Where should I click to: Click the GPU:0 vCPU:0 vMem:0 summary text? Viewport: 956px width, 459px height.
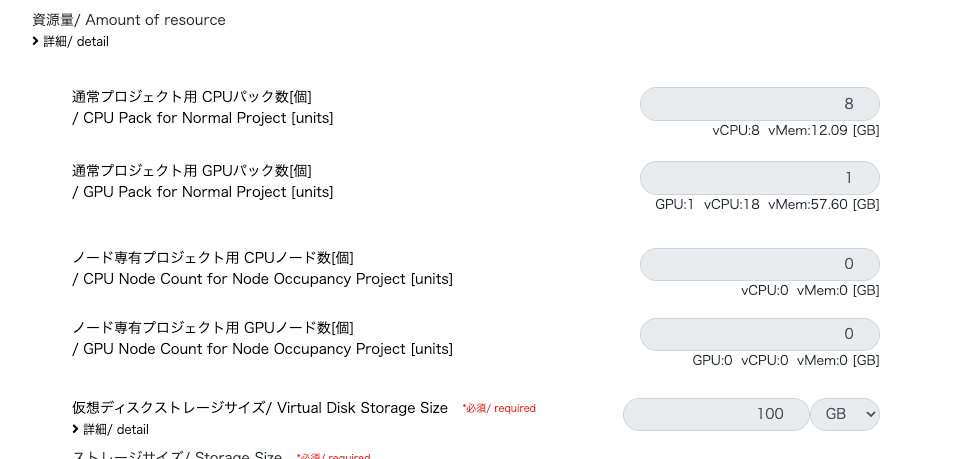point(785,360)
